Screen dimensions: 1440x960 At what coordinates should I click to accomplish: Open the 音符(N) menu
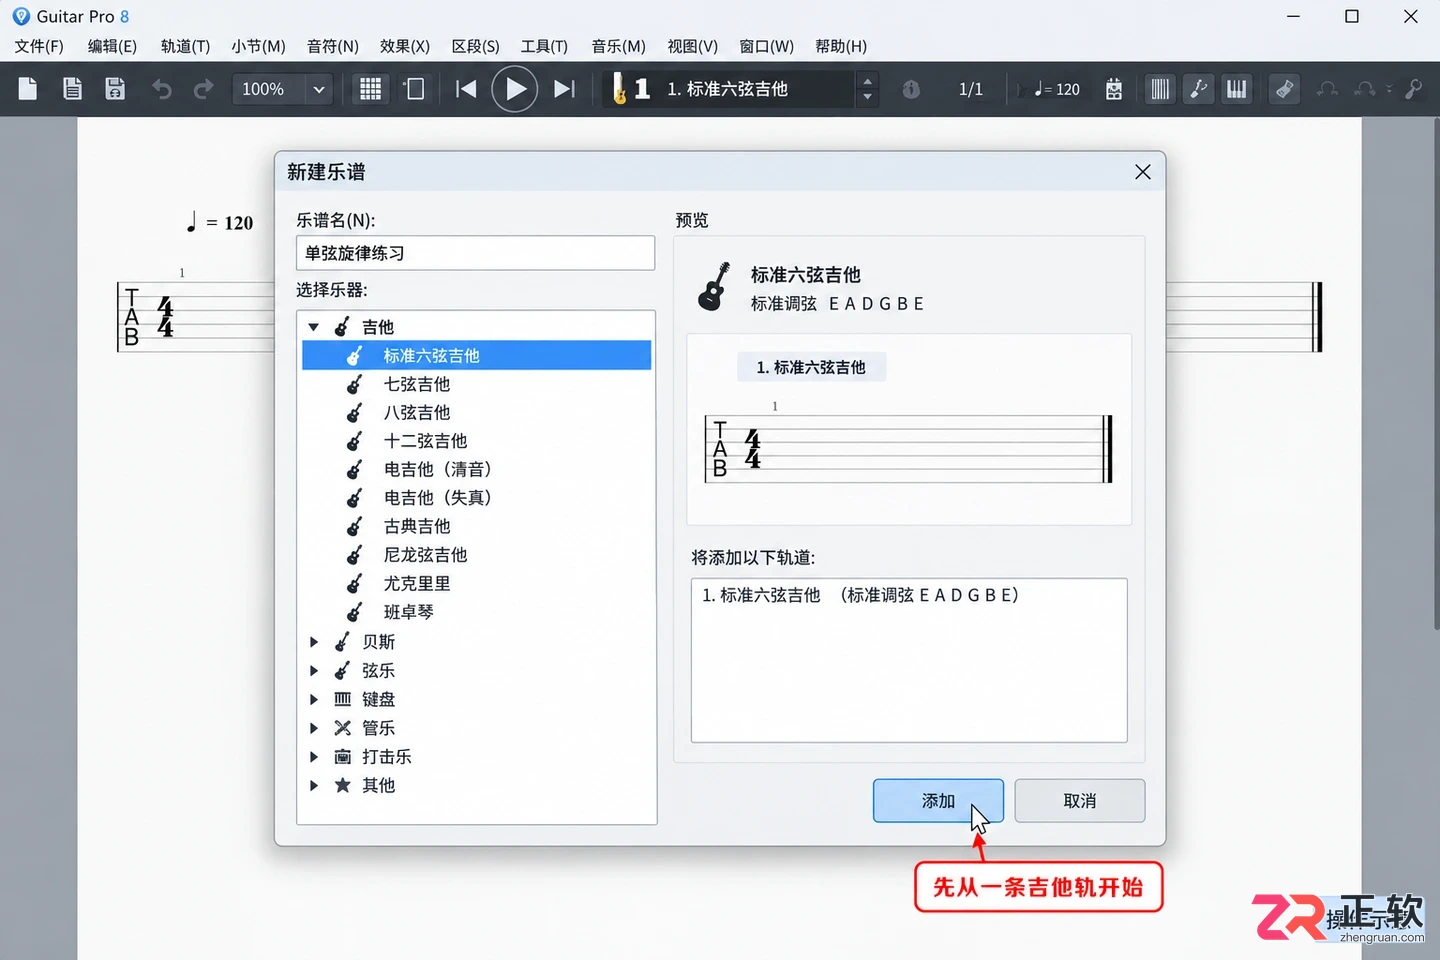(332, 46)
